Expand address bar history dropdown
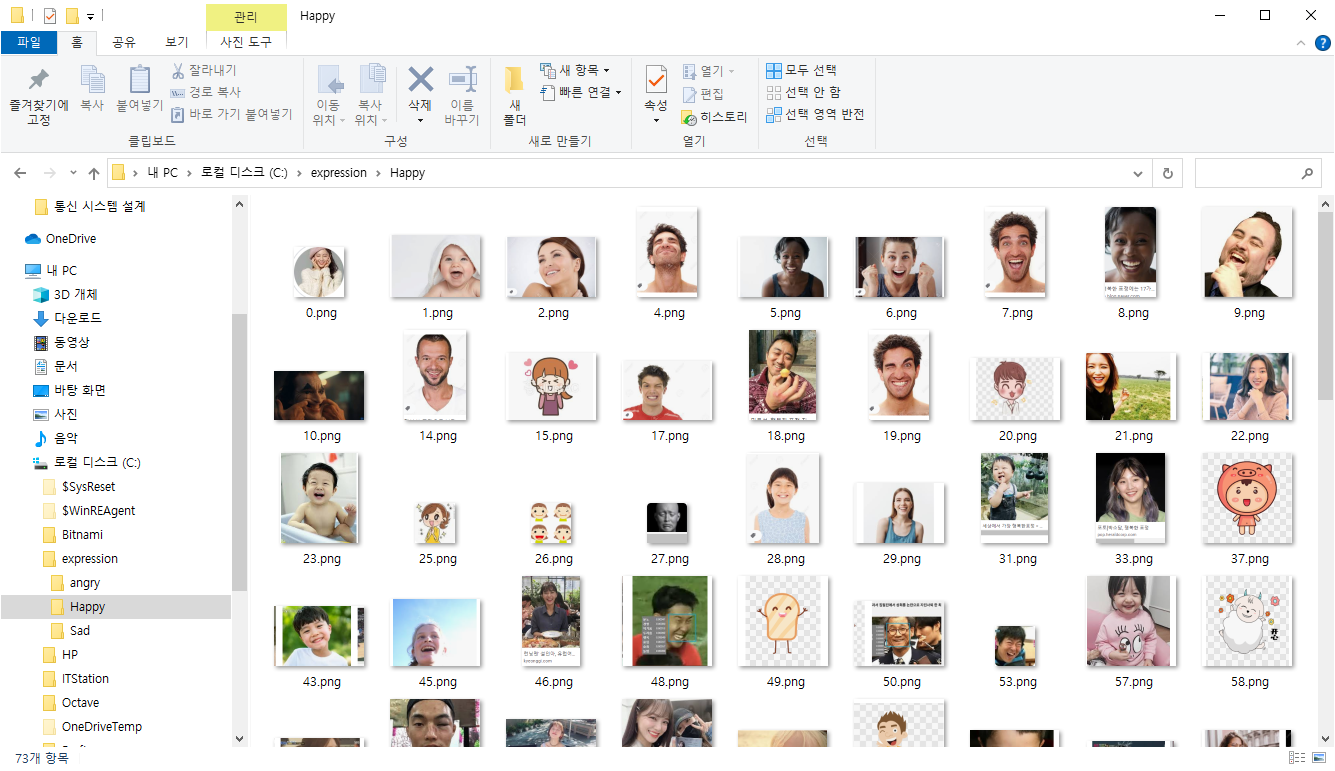 (x=1137, y=173)
